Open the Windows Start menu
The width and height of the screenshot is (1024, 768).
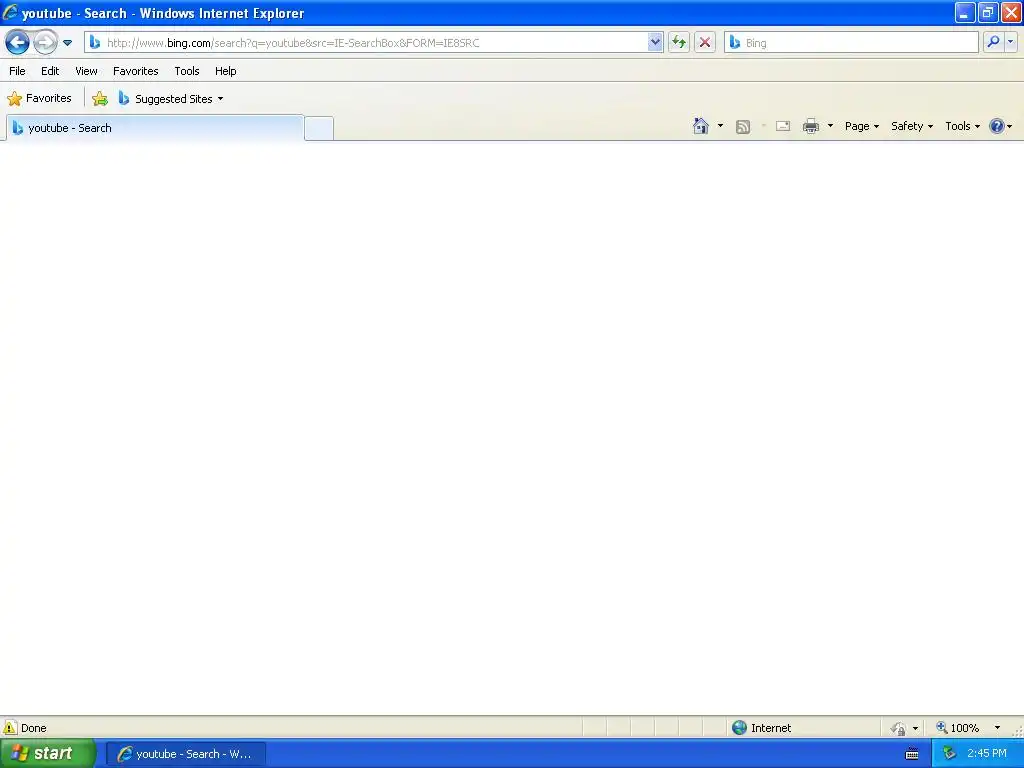(x=47, y=754)
